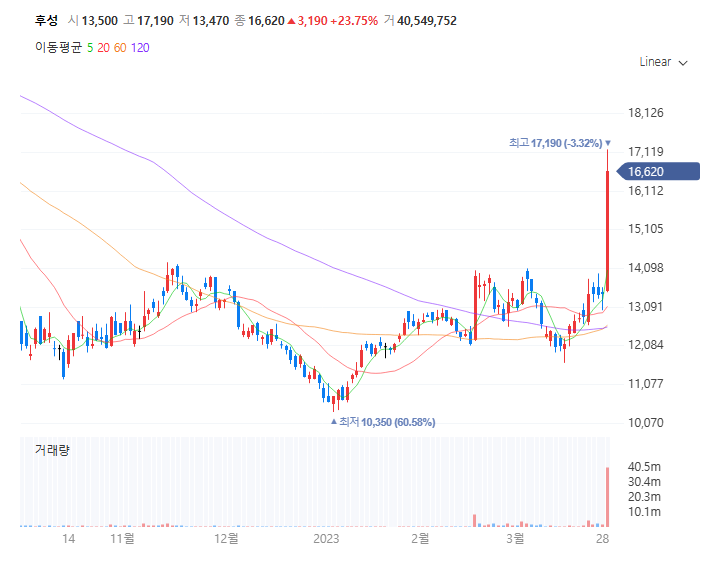Click the 이동평균 label

58,48
